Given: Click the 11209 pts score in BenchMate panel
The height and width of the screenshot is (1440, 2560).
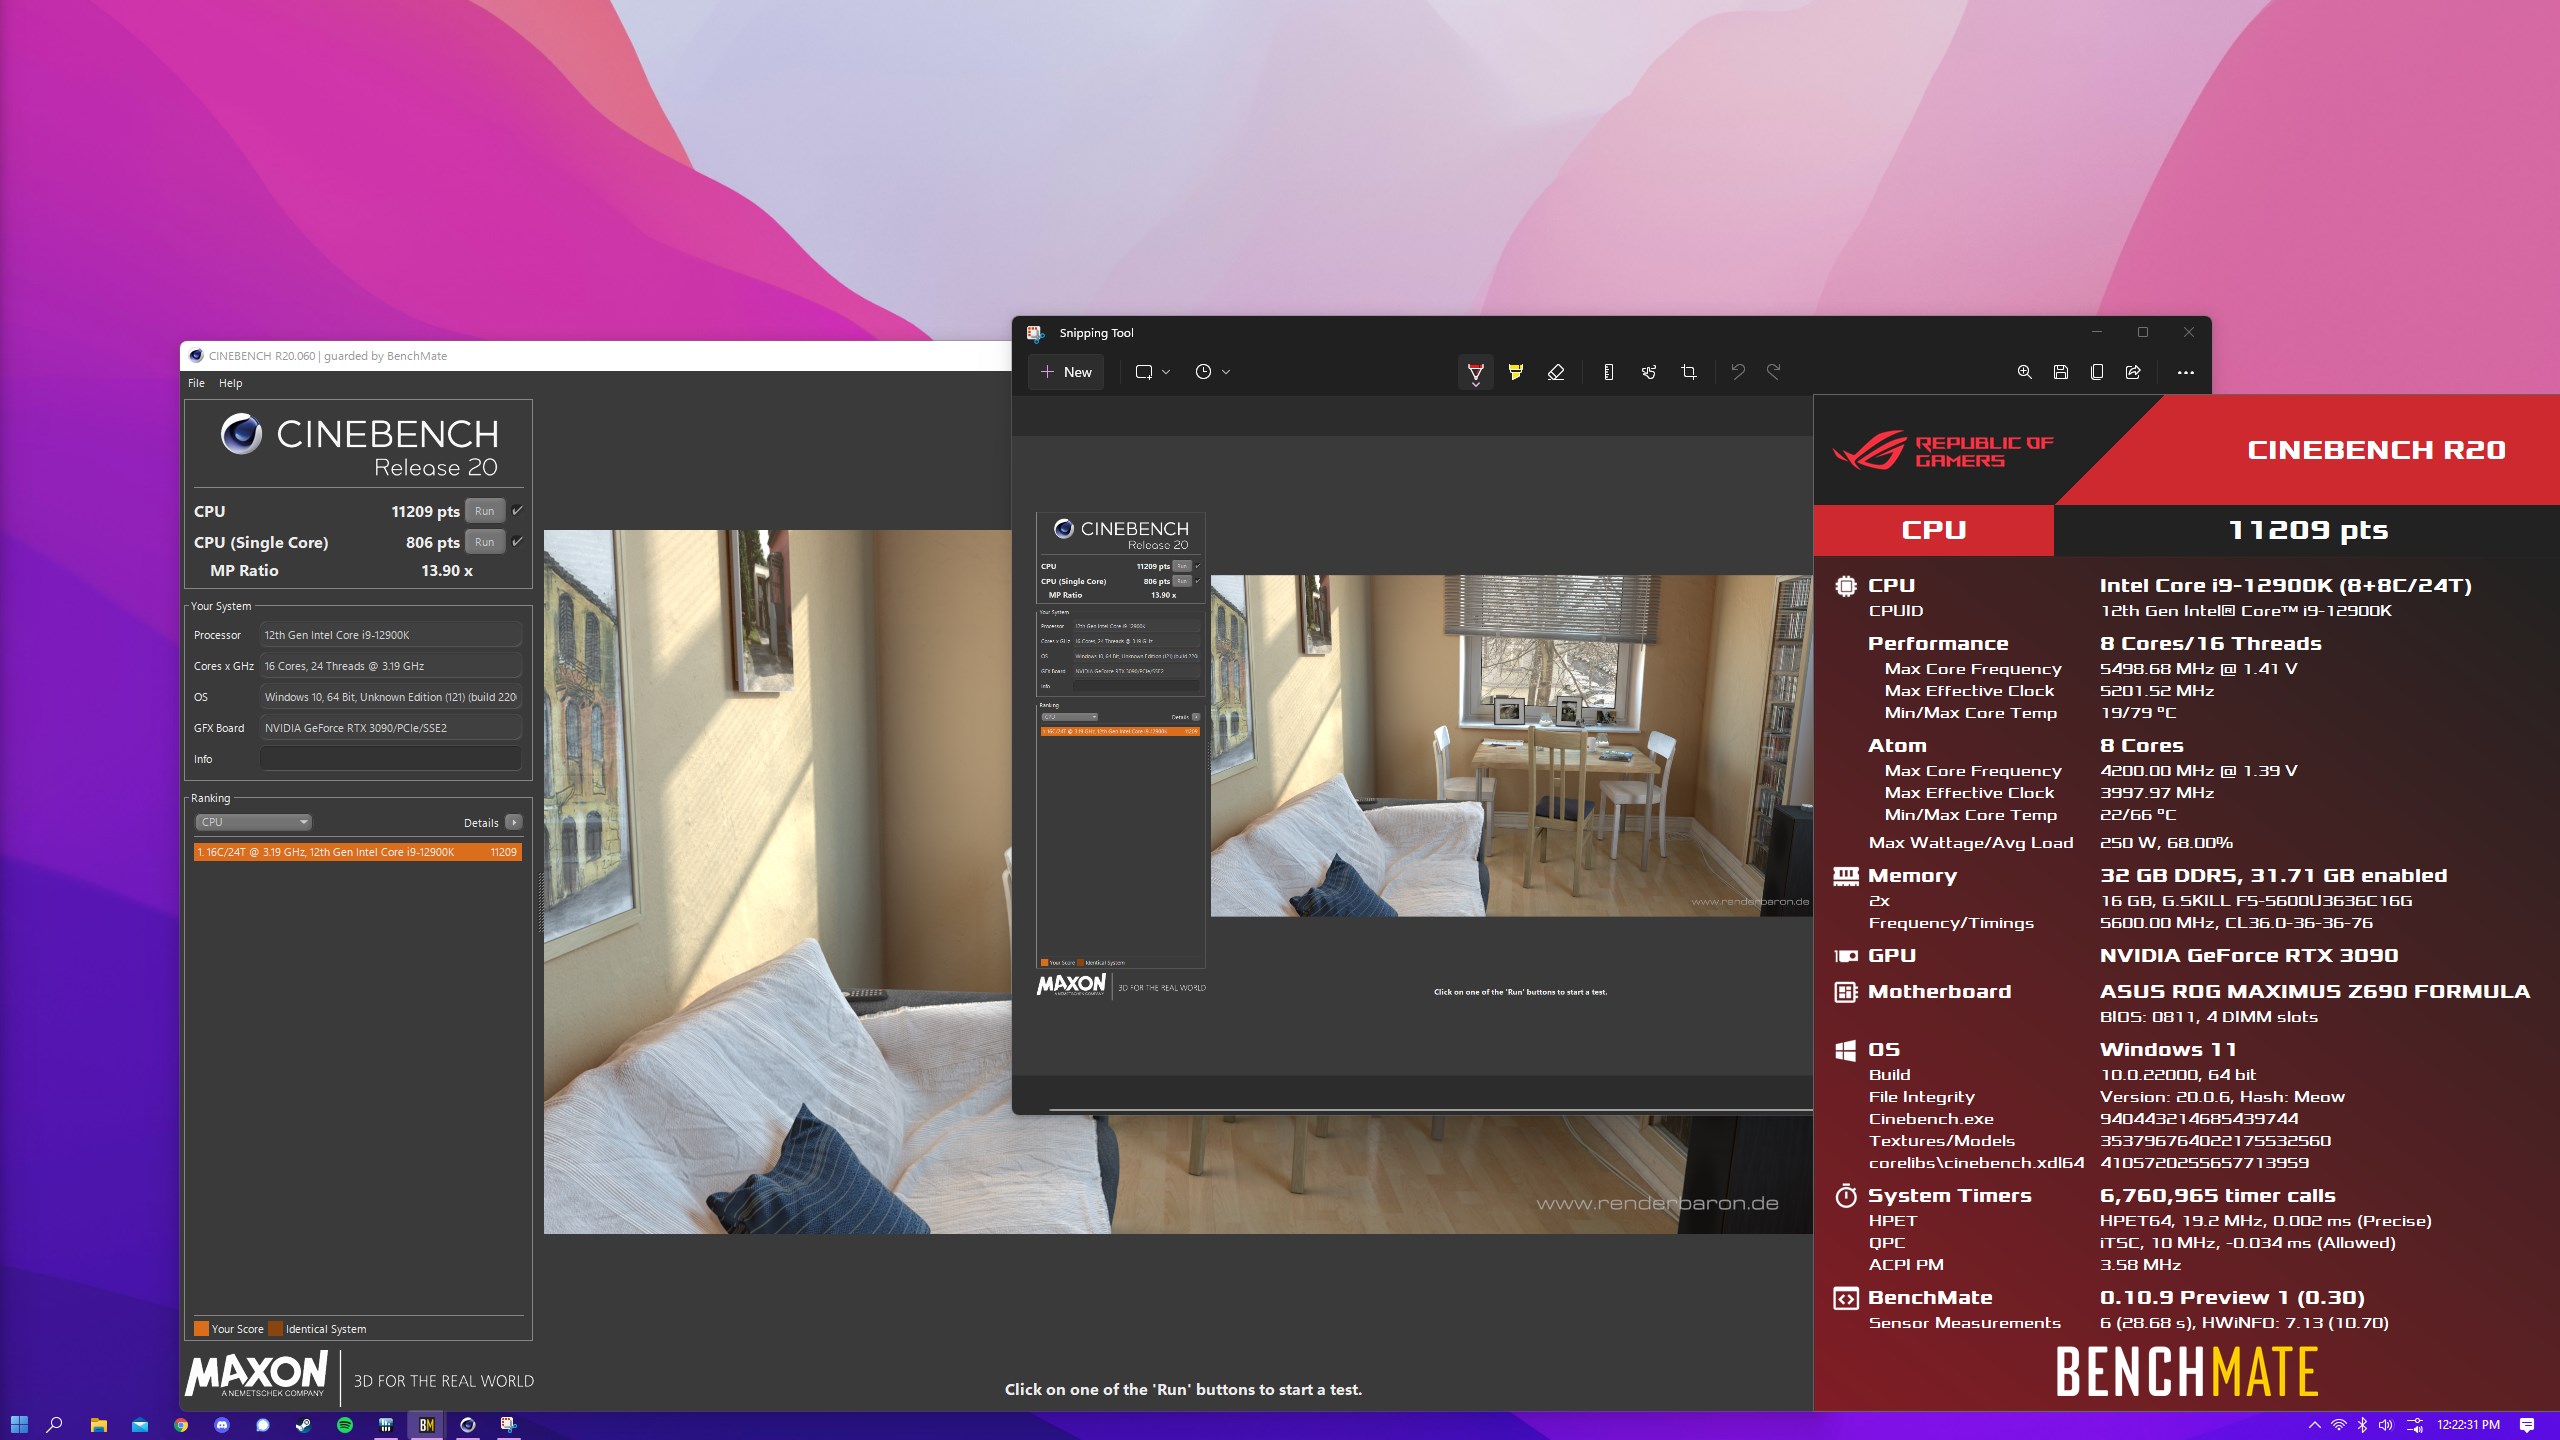Looking at the screenshot, I should pos(2308,530).
